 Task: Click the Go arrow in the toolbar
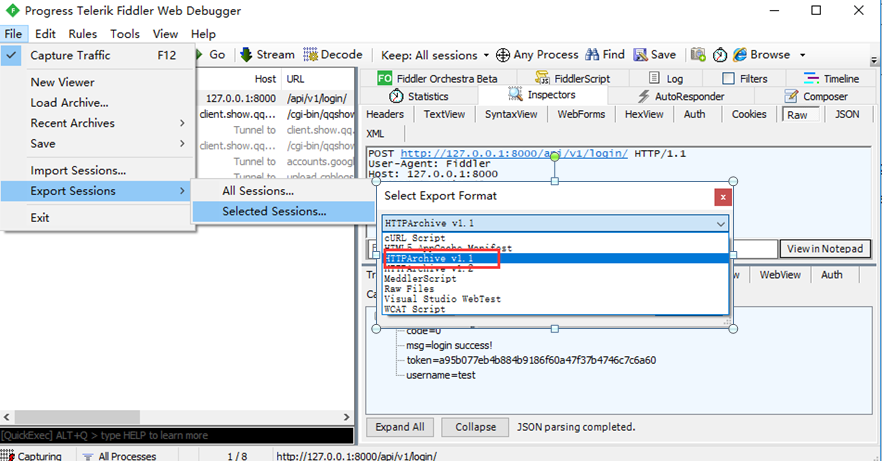199,54
